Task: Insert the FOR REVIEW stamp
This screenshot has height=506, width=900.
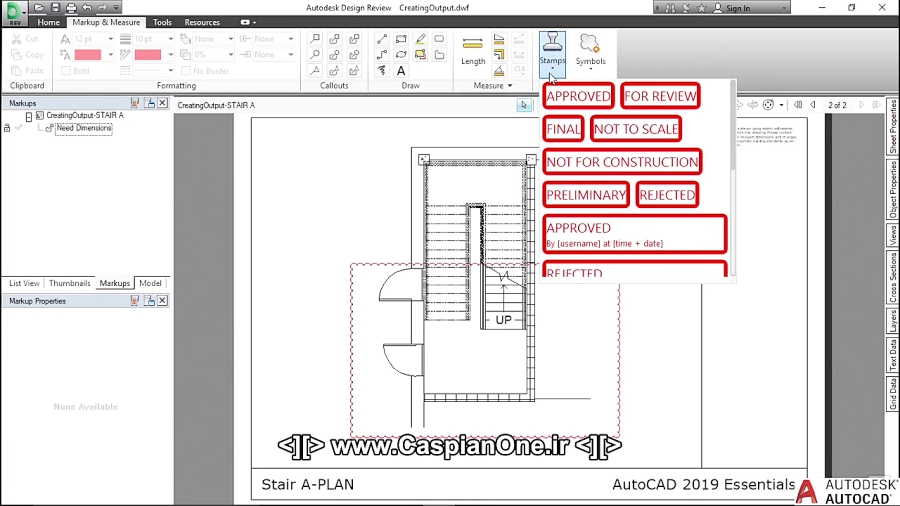Action: [x=660, y=96]
